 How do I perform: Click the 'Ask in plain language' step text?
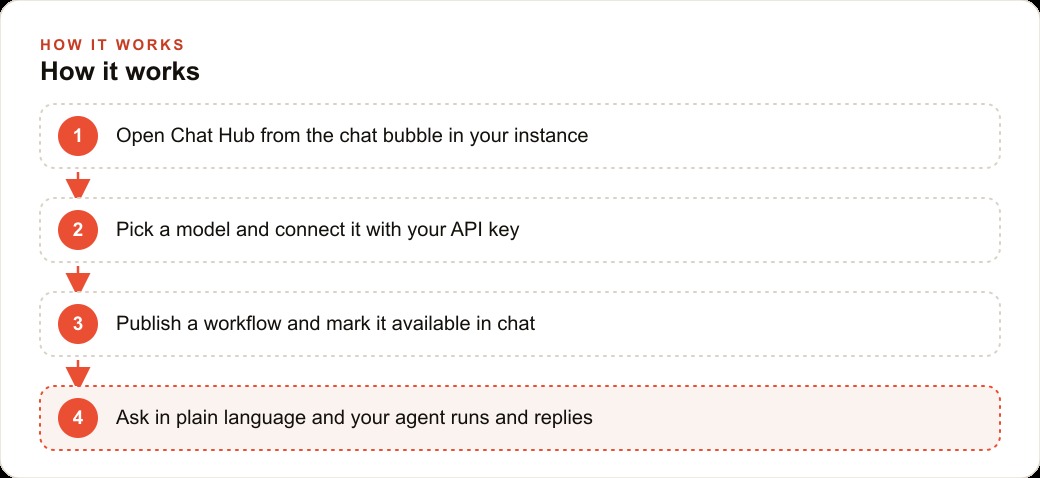coord(354,418)
